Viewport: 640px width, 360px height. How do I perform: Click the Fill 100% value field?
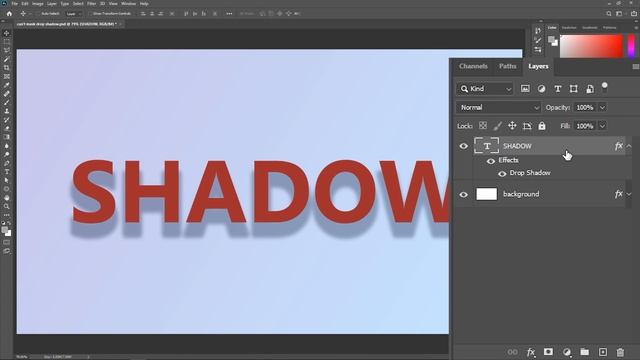pyautogui.click(x=585, y=126)
